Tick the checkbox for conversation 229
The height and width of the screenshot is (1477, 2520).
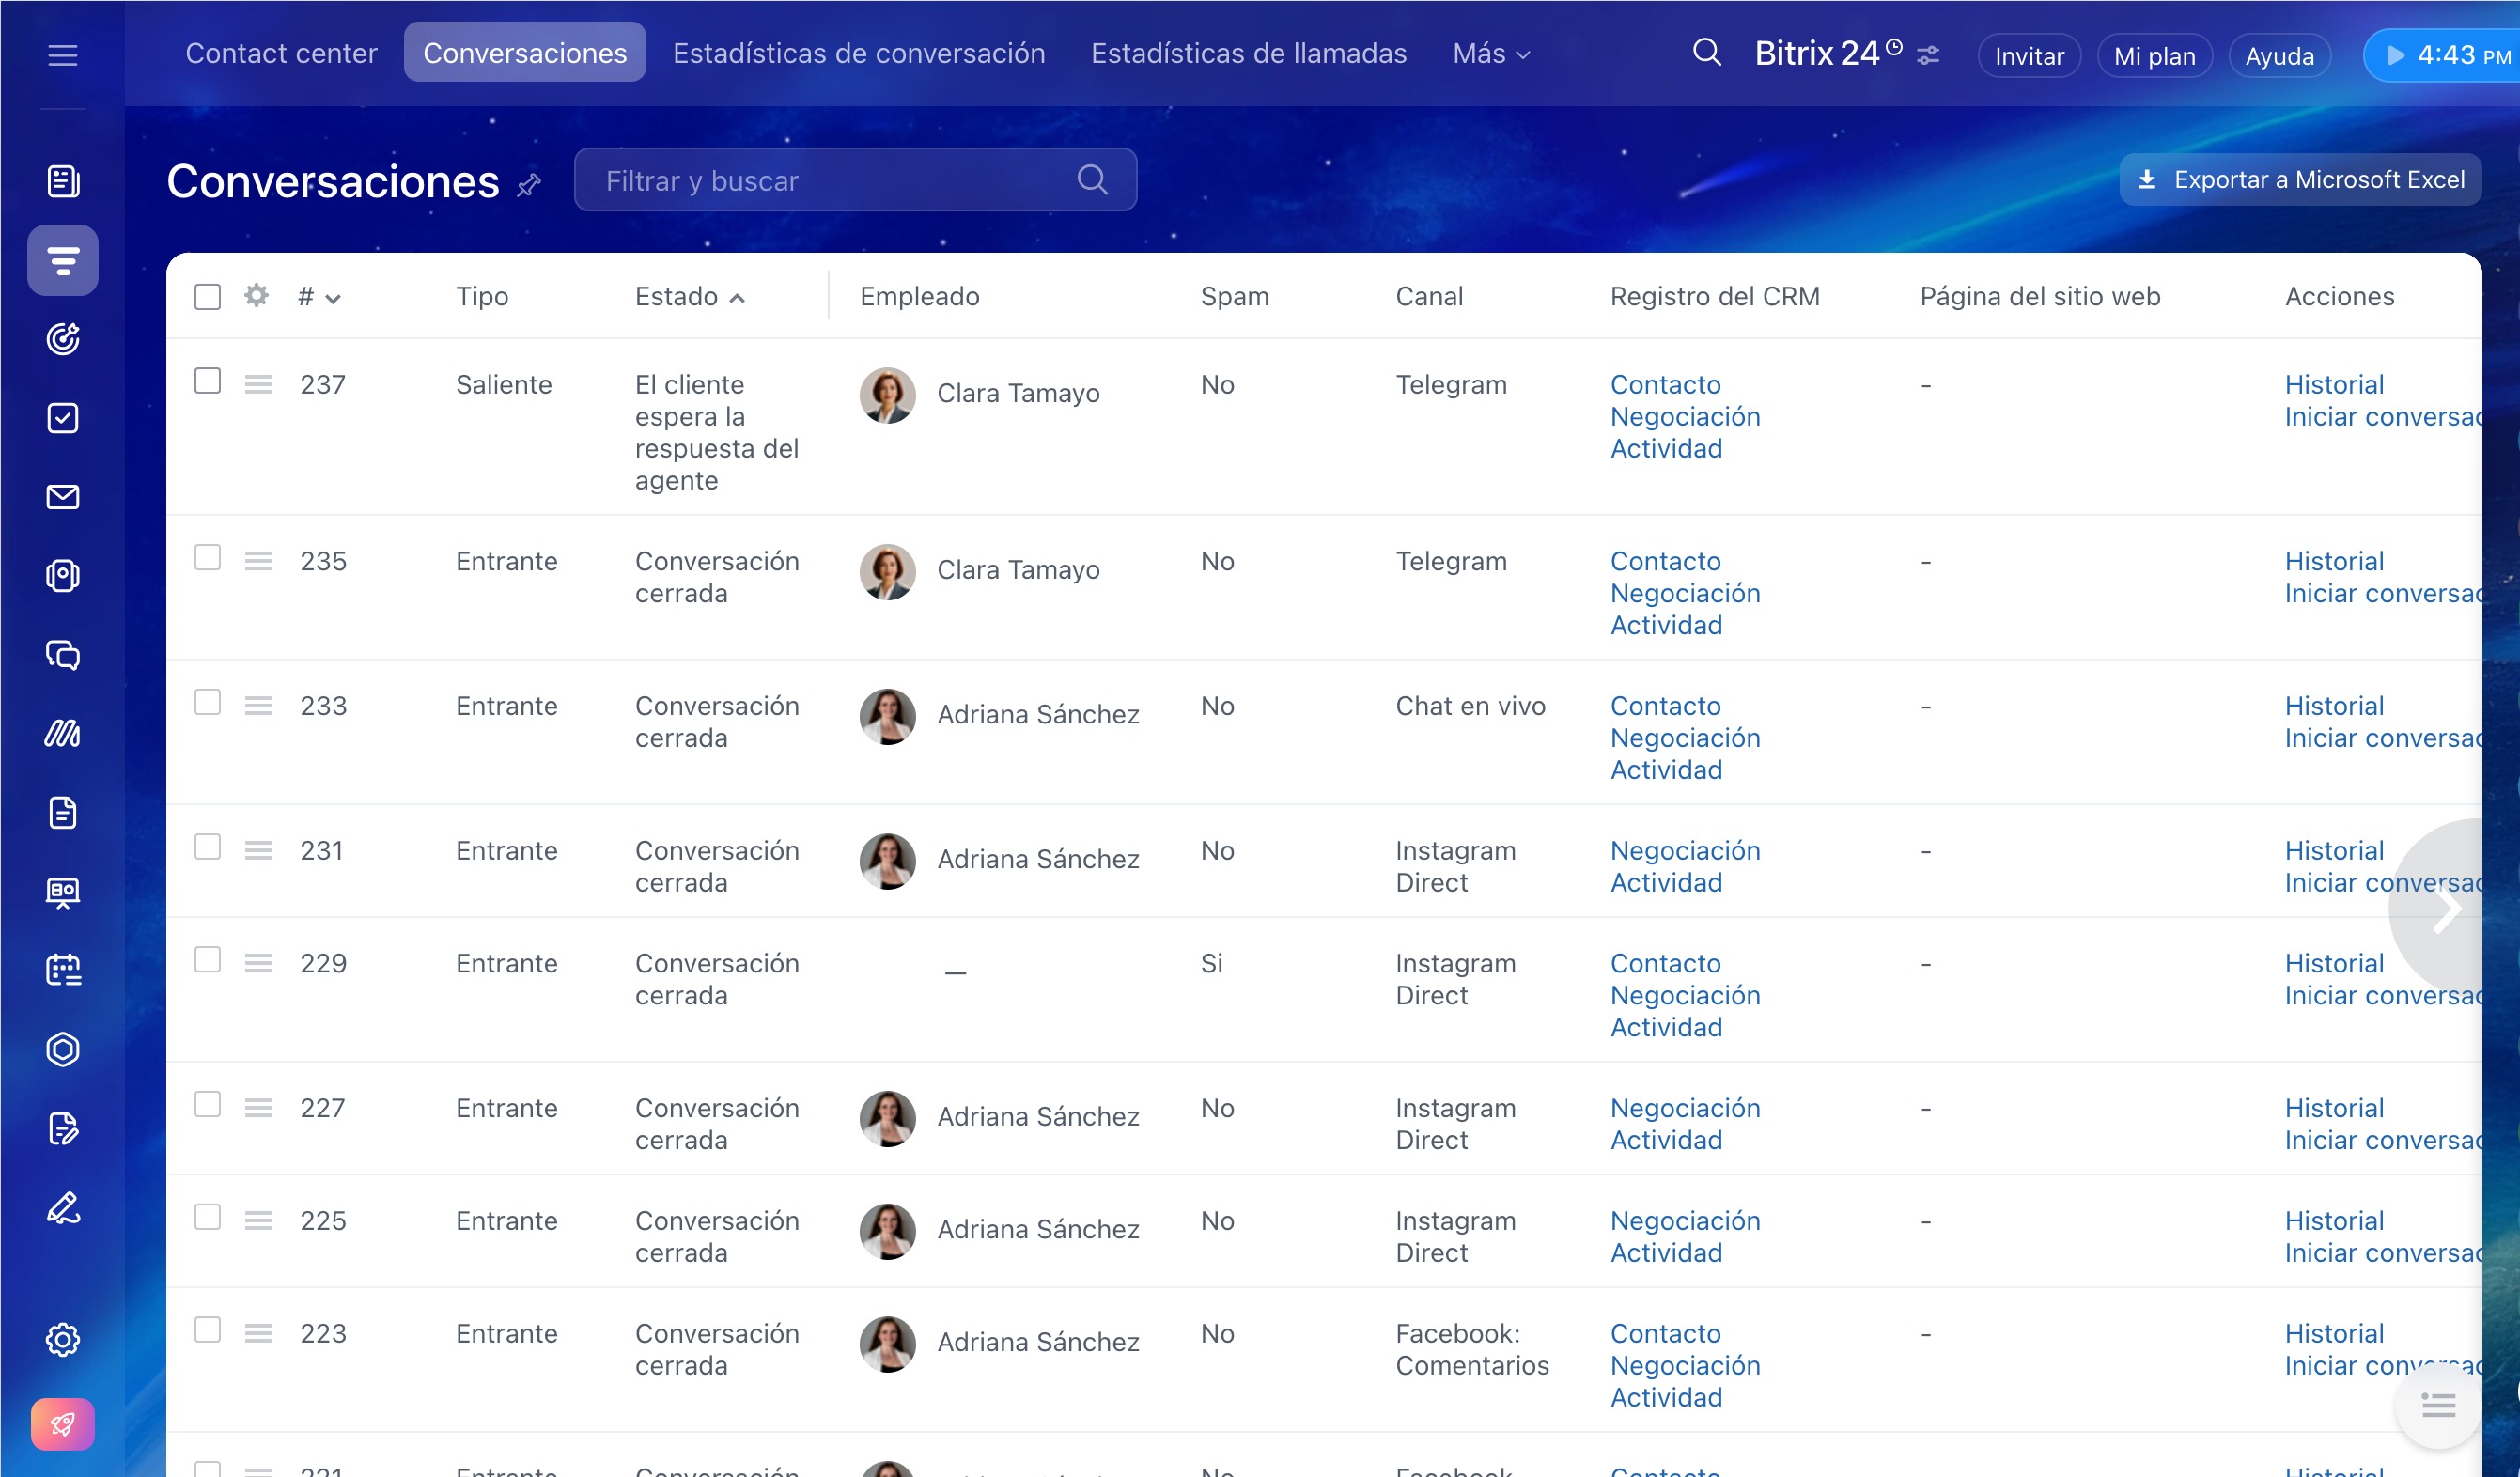tap(207, 960)
